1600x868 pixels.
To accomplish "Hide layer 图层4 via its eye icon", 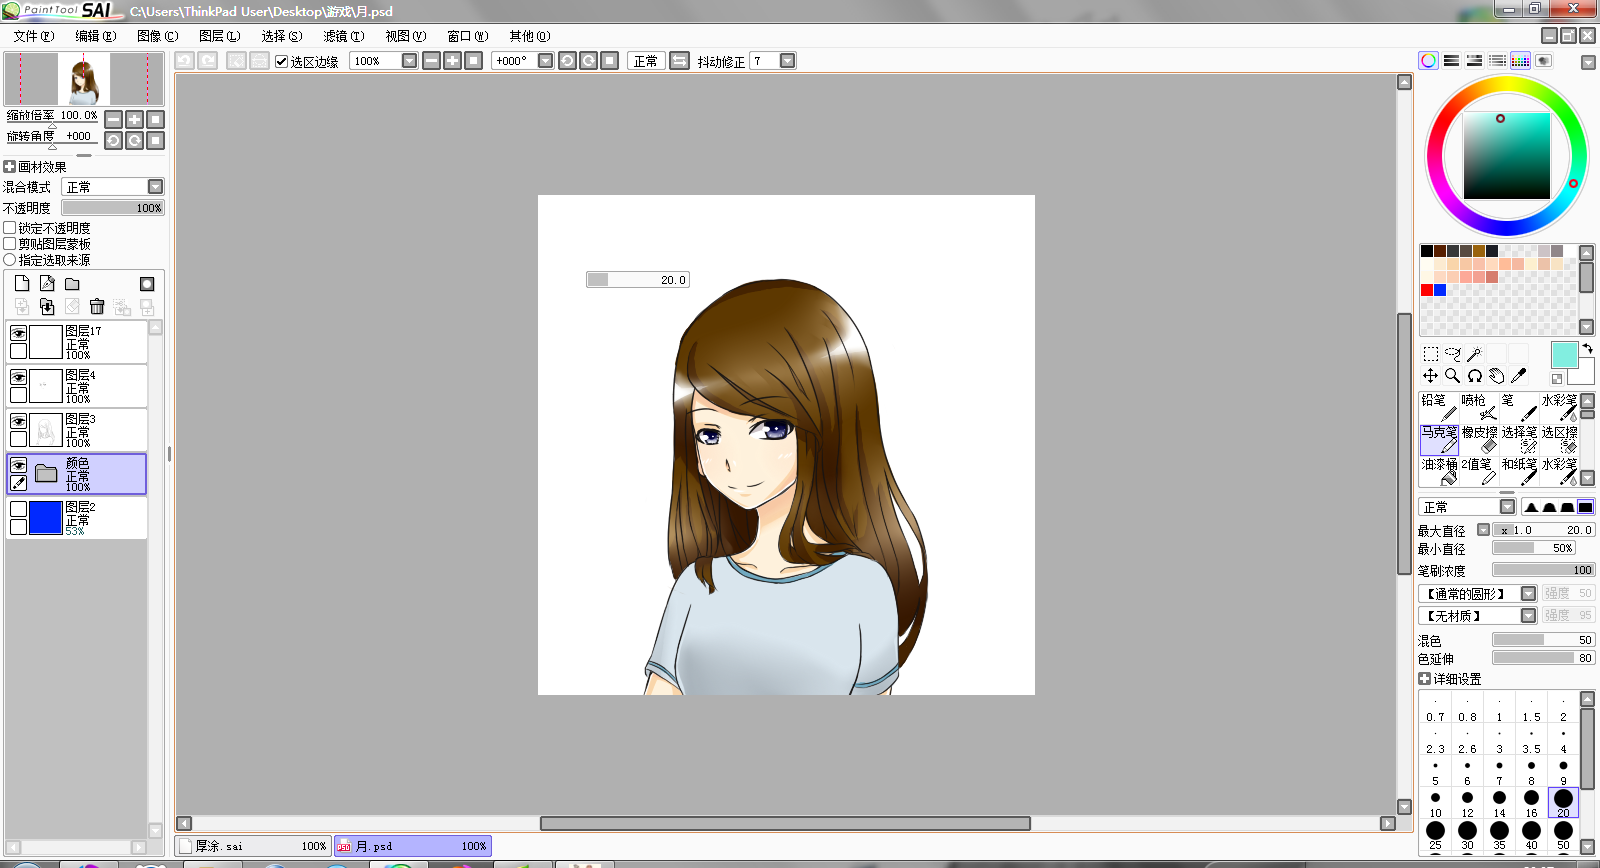I will tap(18, 377).
